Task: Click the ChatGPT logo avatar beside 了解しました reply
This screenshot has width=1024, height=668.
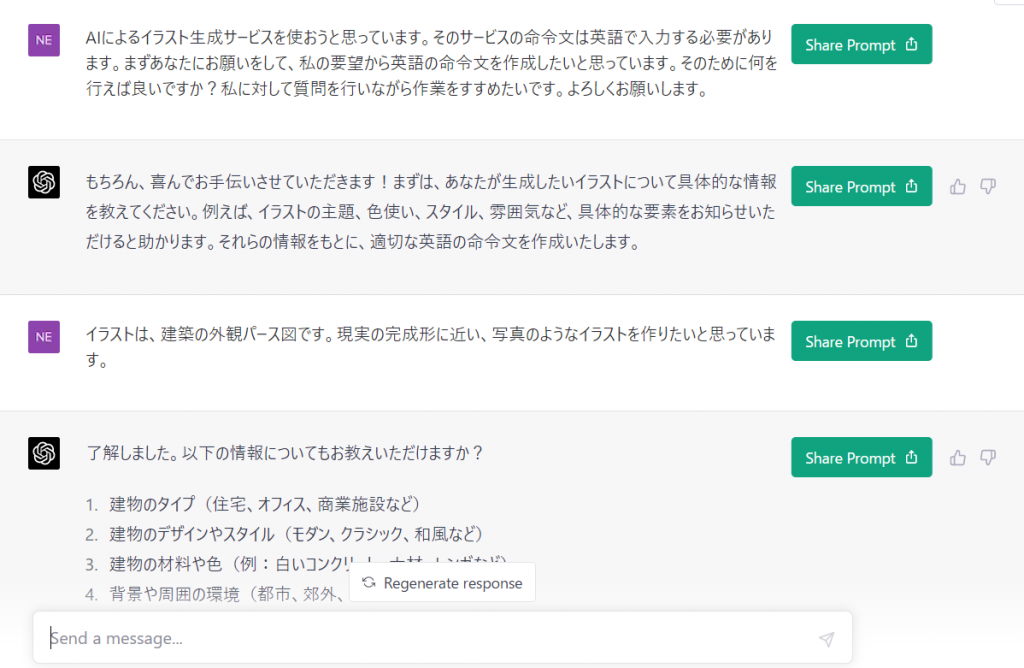Action: (x=44, y=453)
